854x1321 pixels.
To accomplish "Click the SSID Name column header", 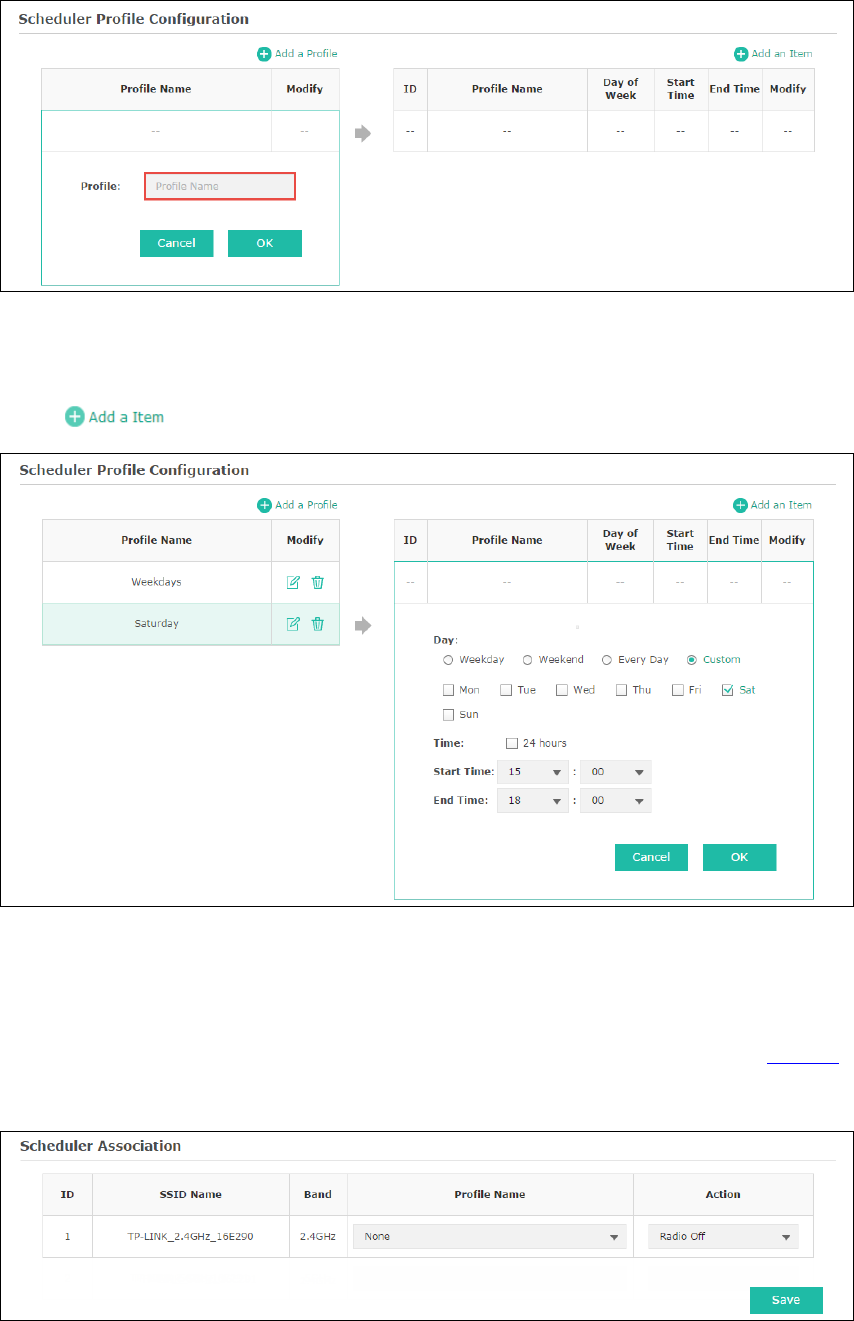I will pyautogui.click(x=190, y=1195).
